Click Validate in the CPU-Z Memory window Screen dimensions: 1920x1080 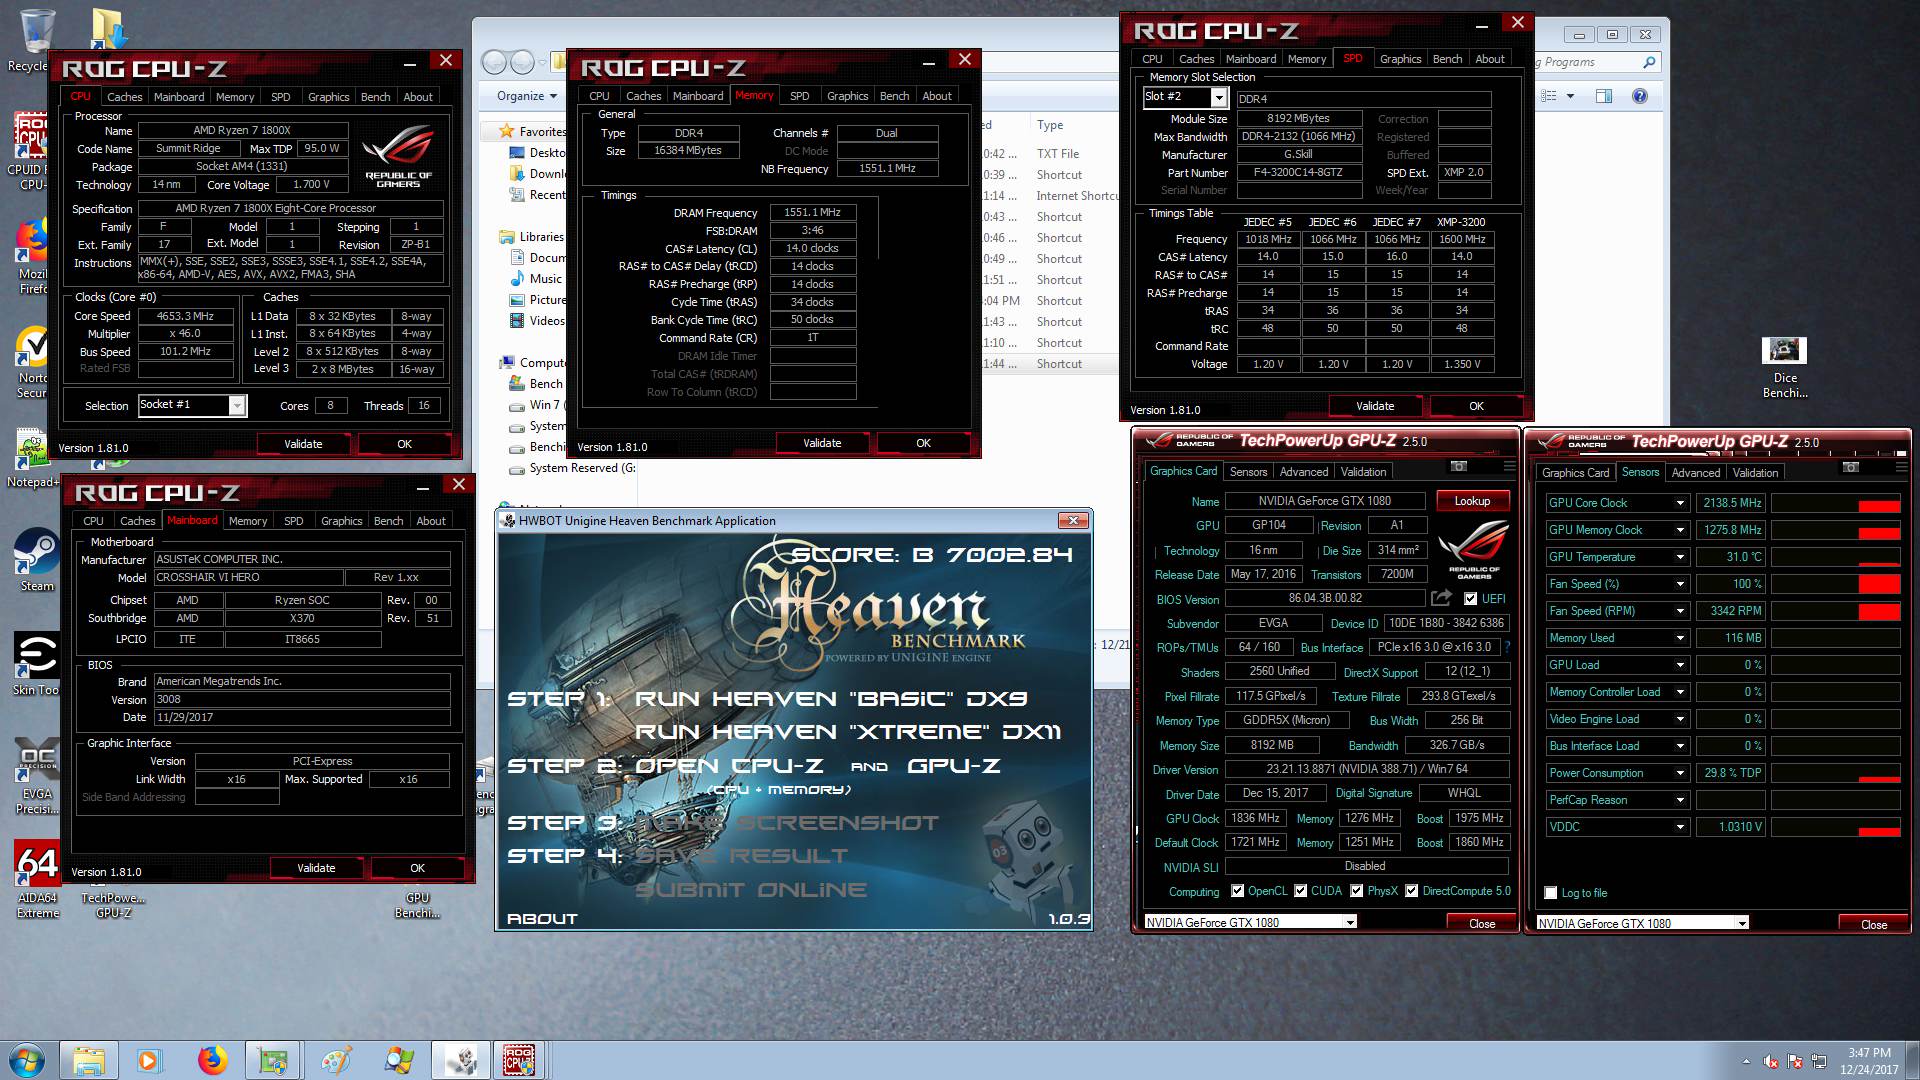tap(822, 443)
